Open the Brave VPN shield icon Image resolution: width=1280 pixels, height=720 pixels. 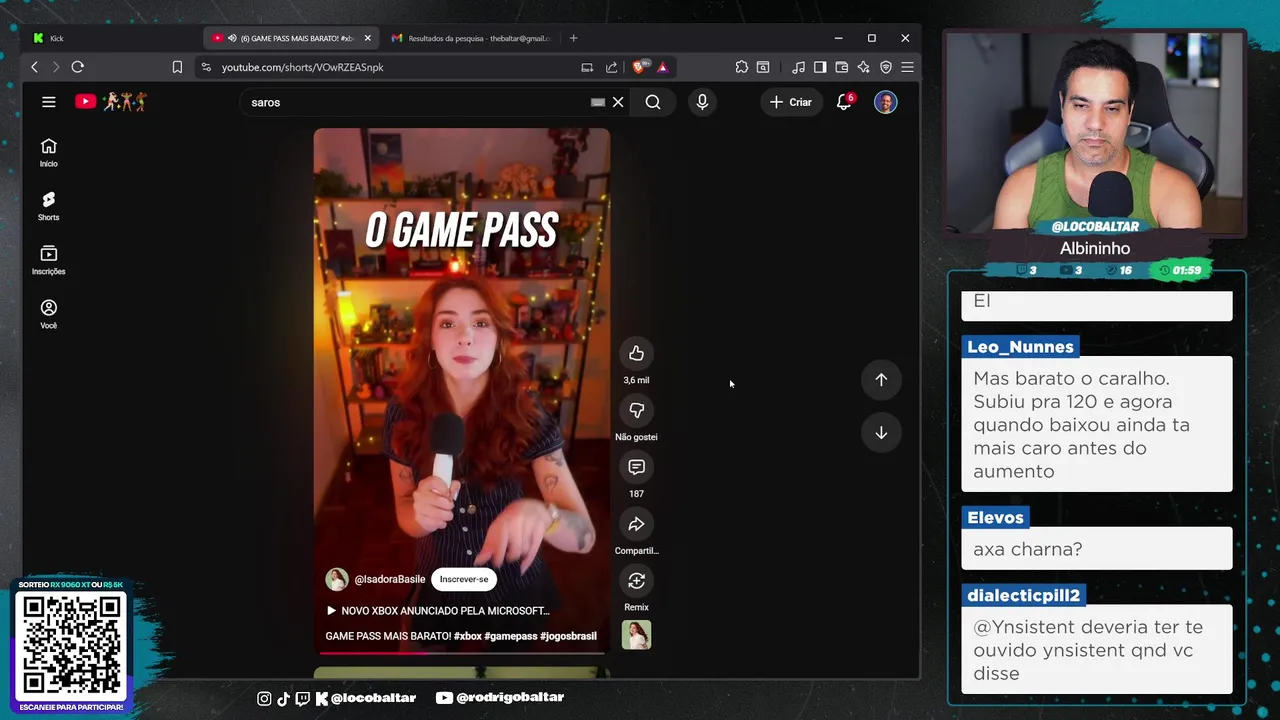tap(885, 67)
